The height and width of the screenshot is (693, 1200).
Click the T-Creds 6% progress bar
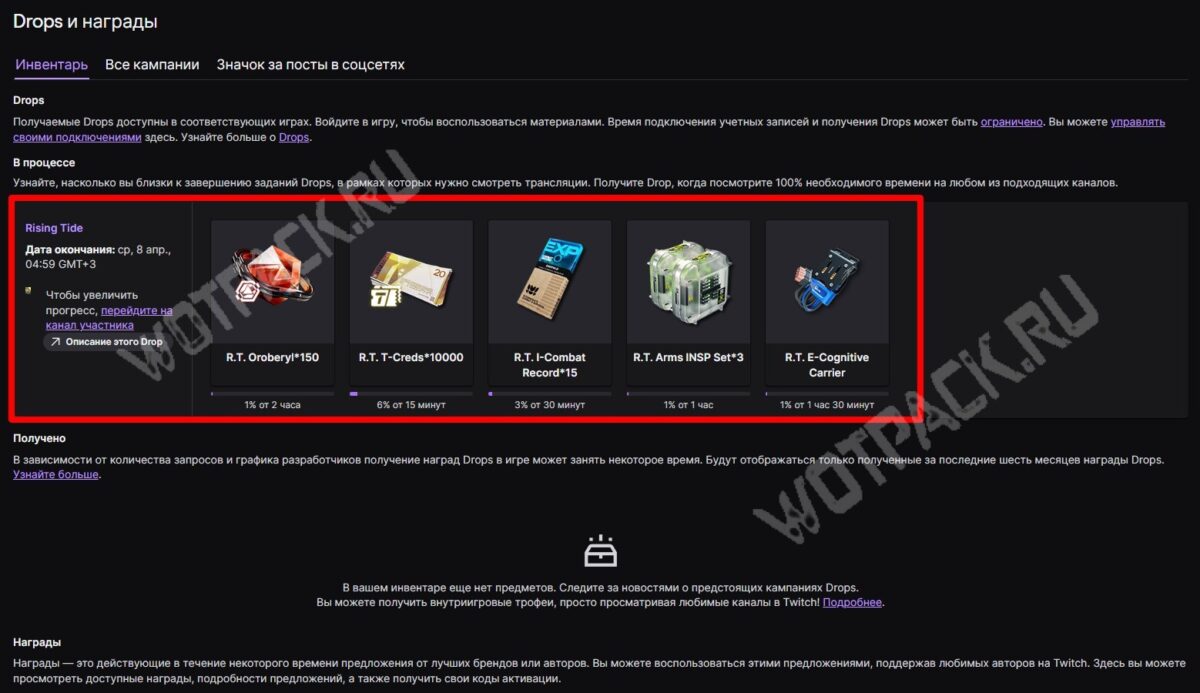411,394
